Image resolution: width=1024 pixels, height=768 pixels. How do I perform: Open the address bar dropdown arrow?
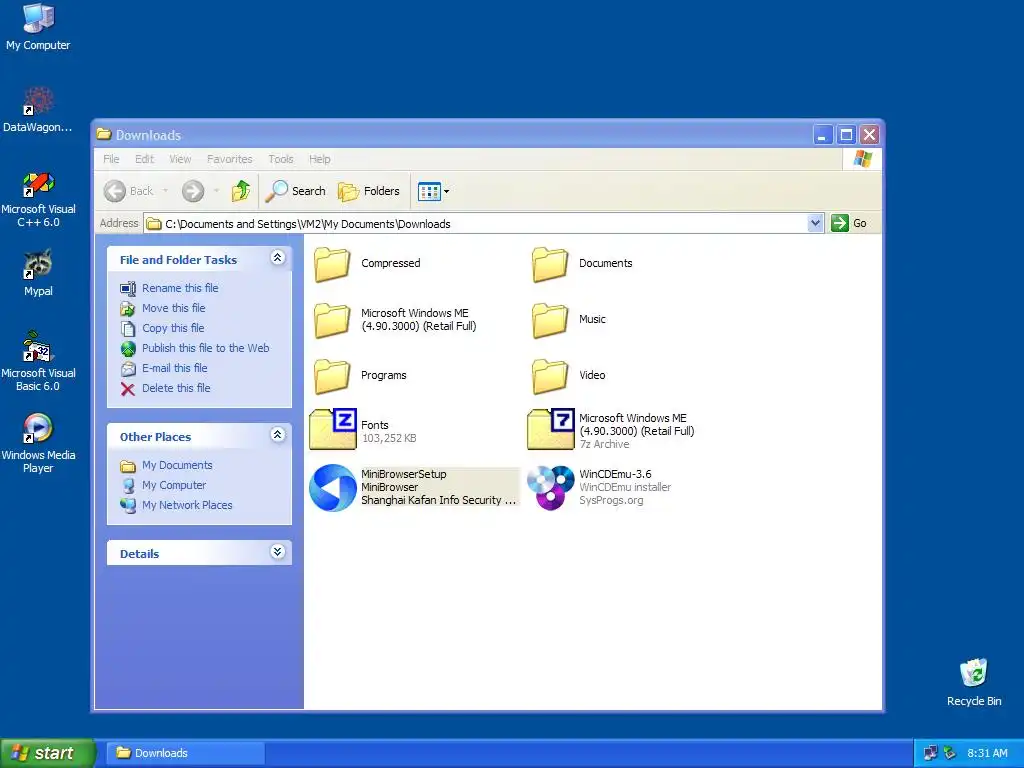(815, 223)
